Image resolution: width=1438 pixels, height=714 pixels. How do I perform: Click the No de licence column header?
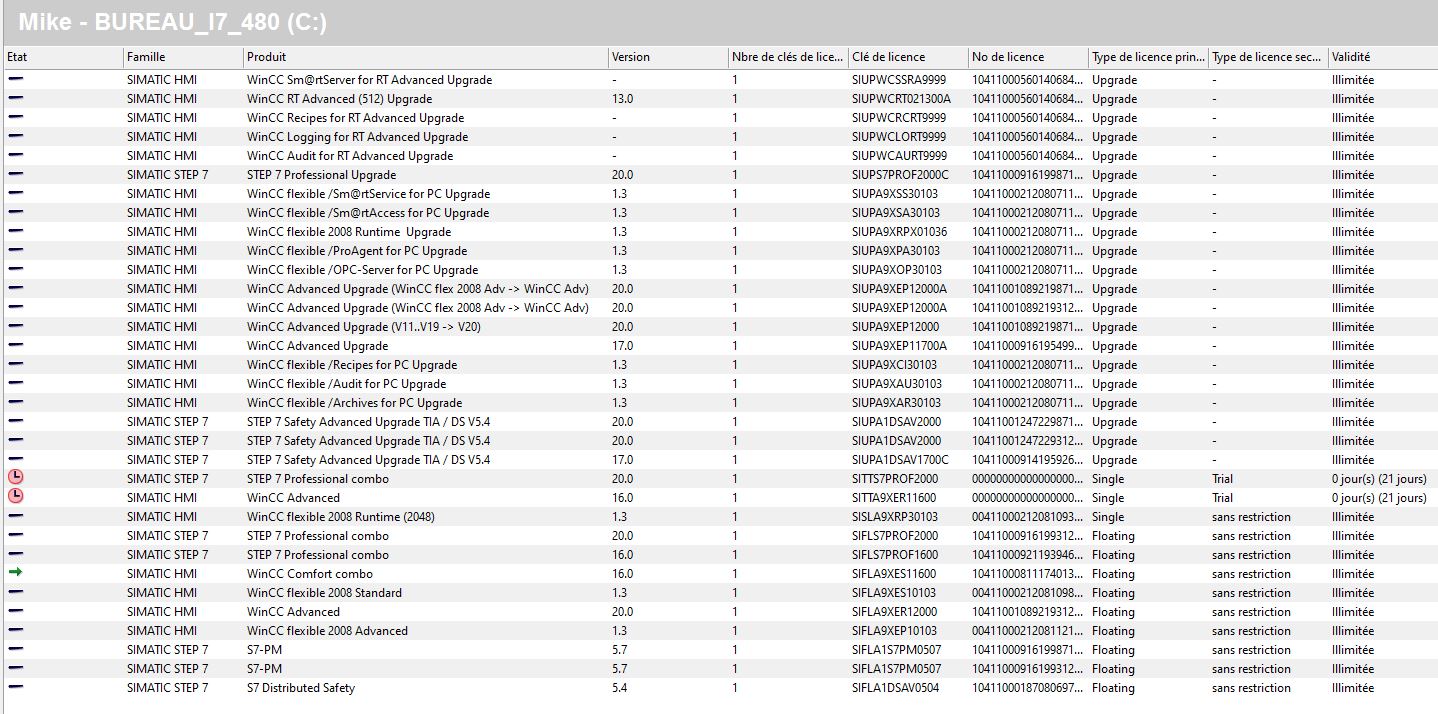(1007, 57)
